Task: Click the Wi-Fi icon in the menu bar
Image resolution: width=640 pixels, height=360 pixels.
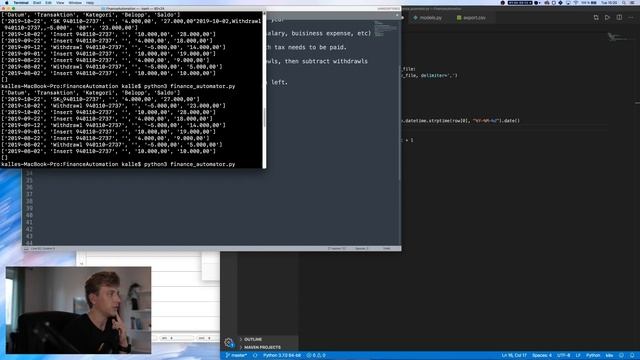Action: [576, 2]
